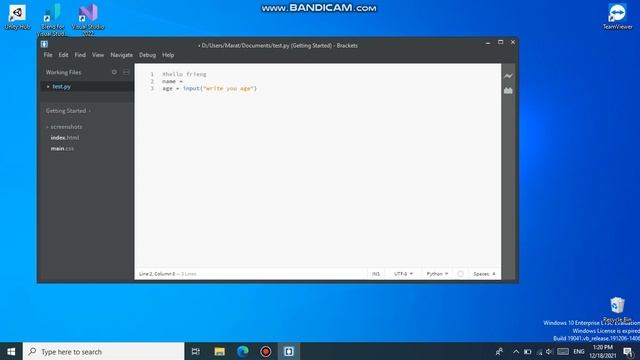Screen dimensions: 640x360
Task: Click battery tray icon
Action: pos(527,352)
